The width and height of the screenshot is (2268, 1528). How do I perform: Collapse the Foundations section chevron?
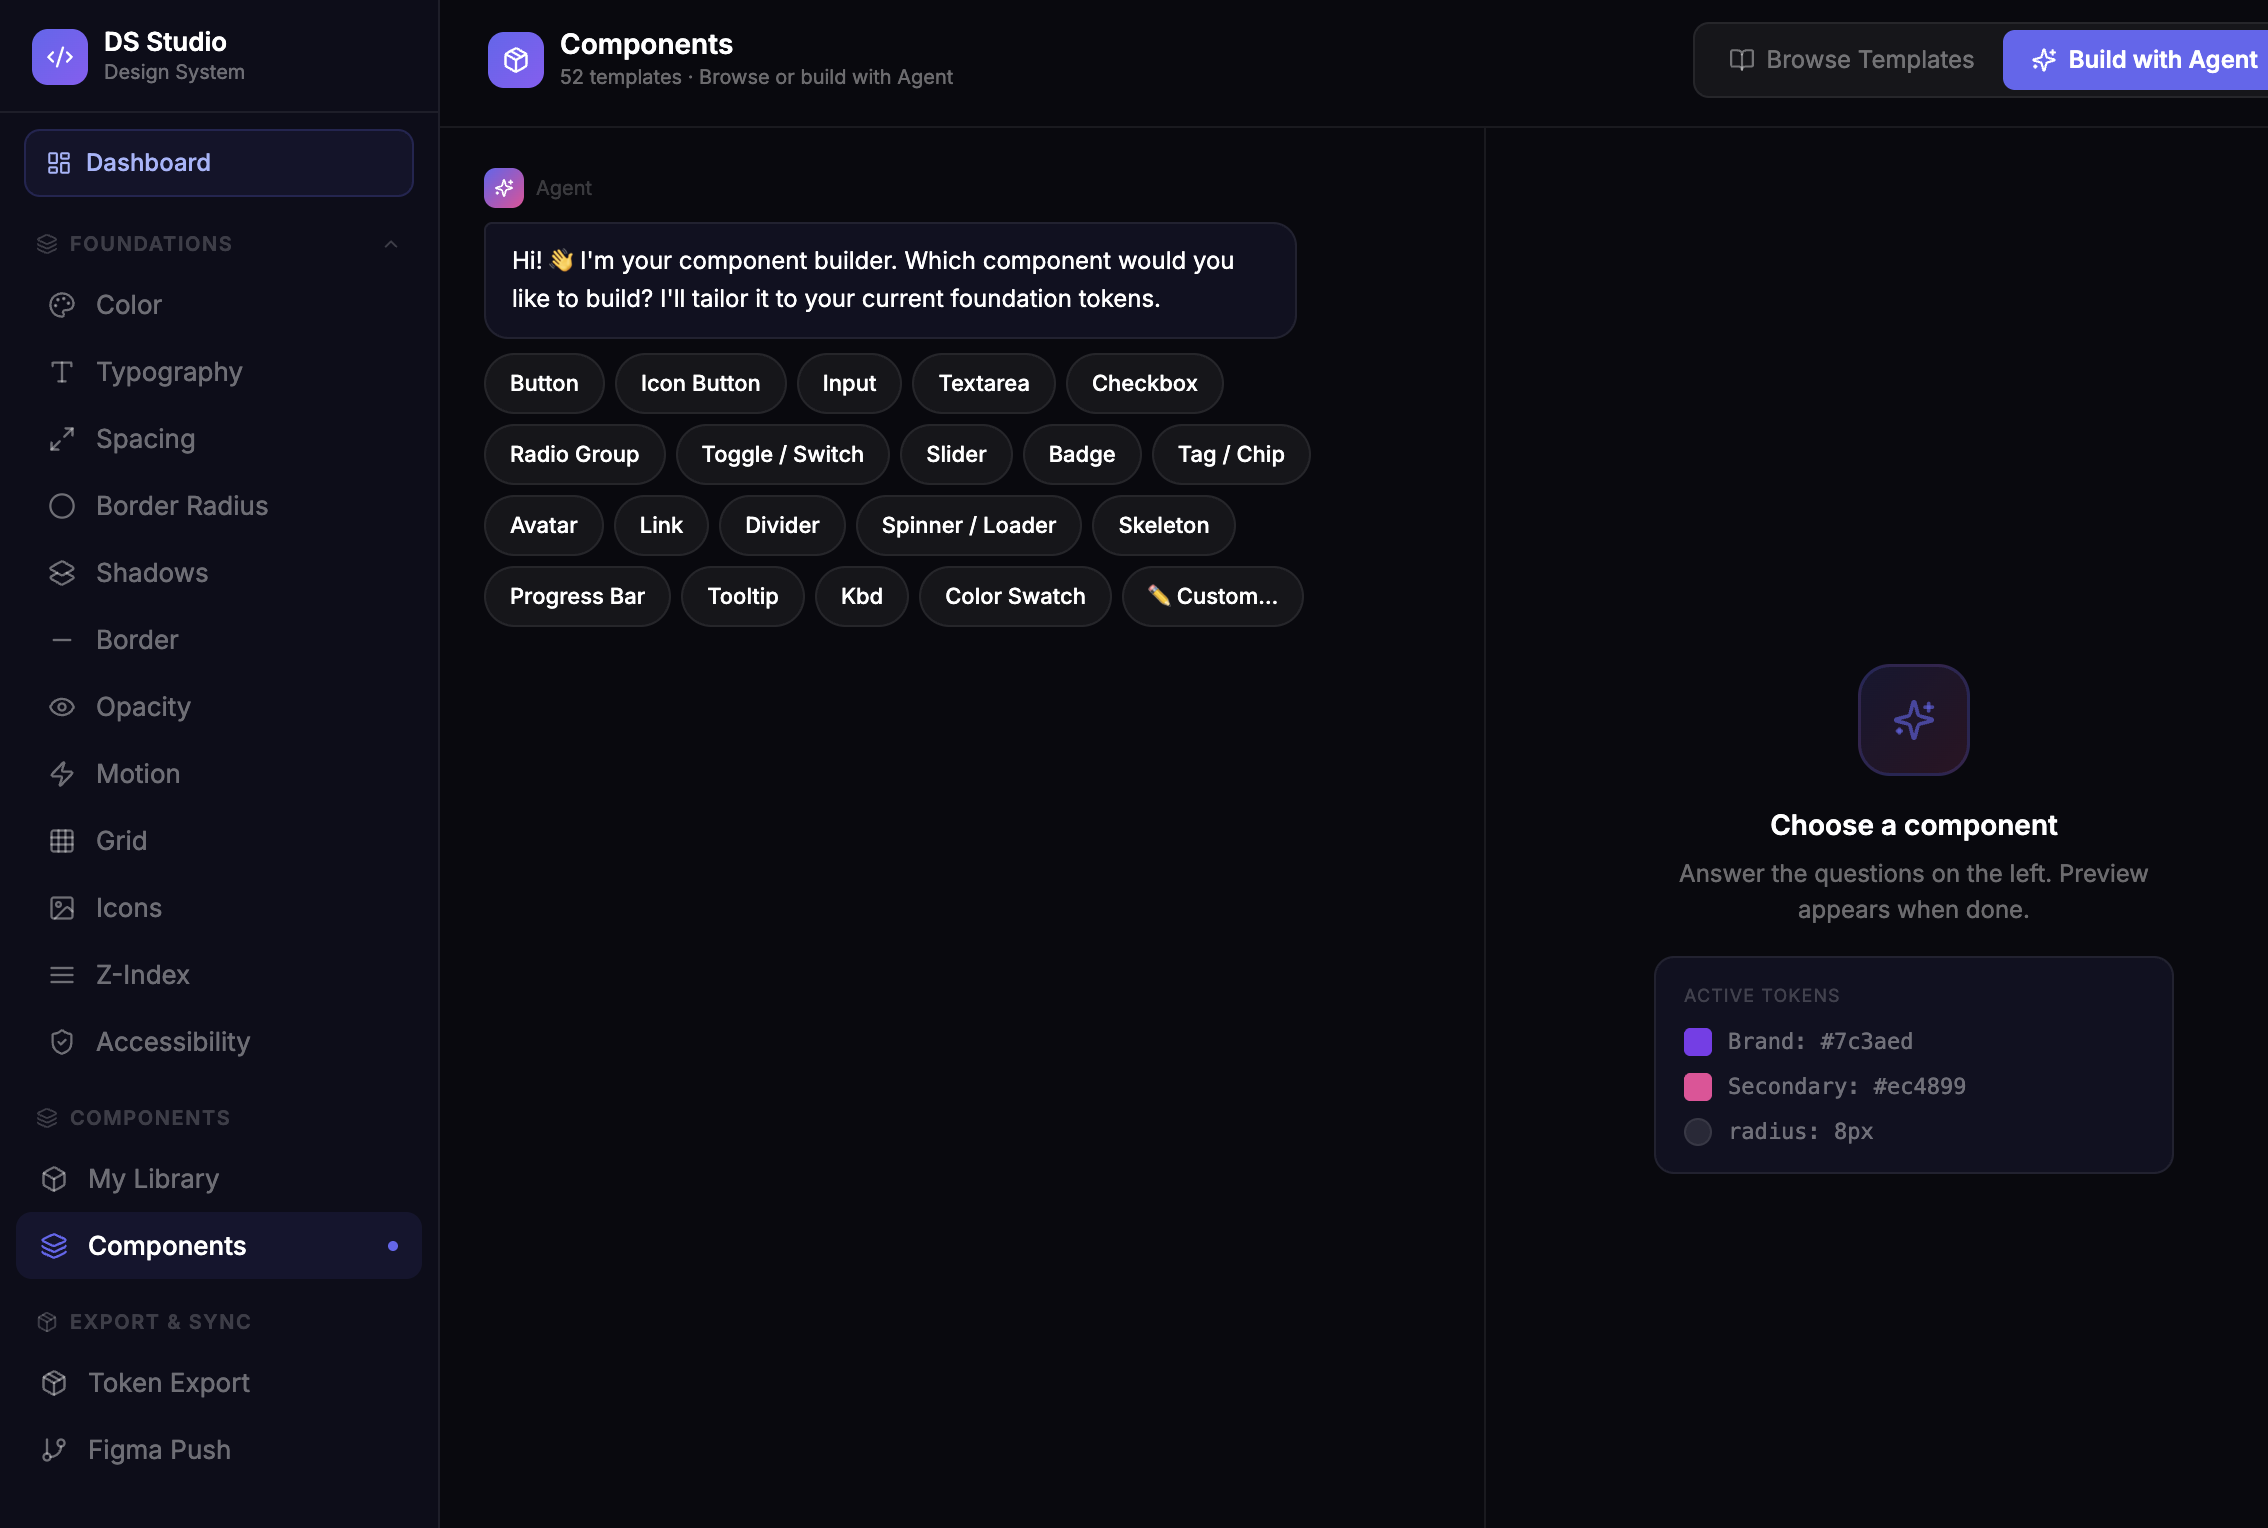pos(391,244)
